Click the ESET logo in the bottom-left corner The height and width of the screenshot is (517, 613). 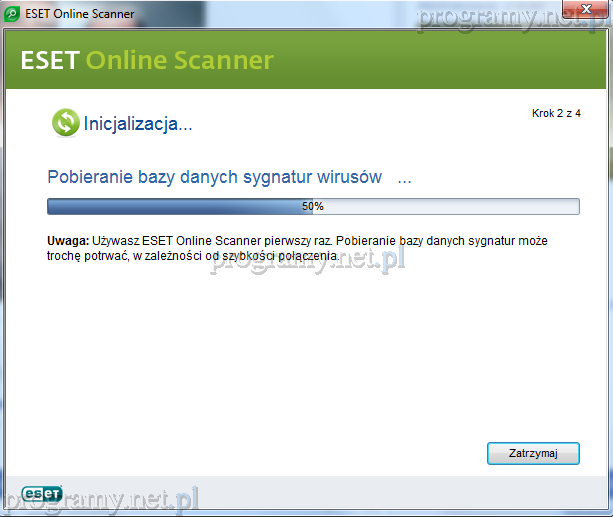pos(43,494)
